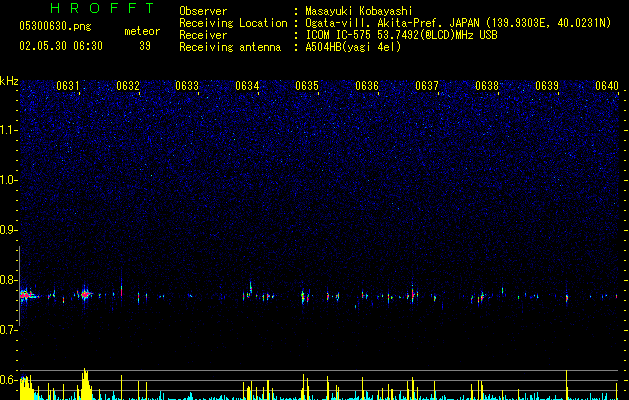
Task: Click the kHz axis unit label
Action: pyautogui.click(x=9, y=81)
